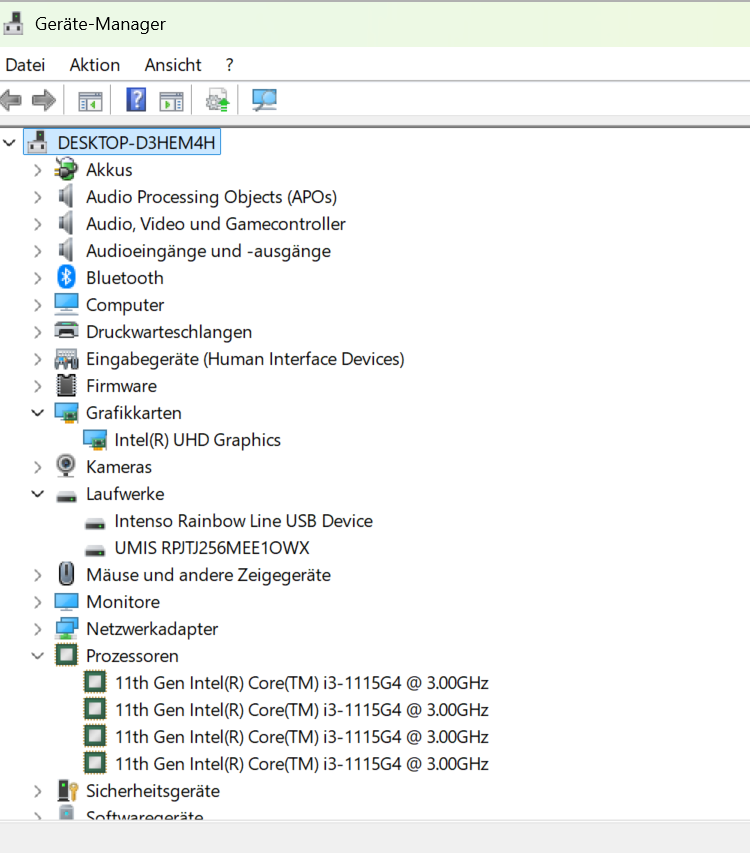Screen dimensions: 750x853
Task: Click the Bluetooth icon
Action: [x=66, y=277]
